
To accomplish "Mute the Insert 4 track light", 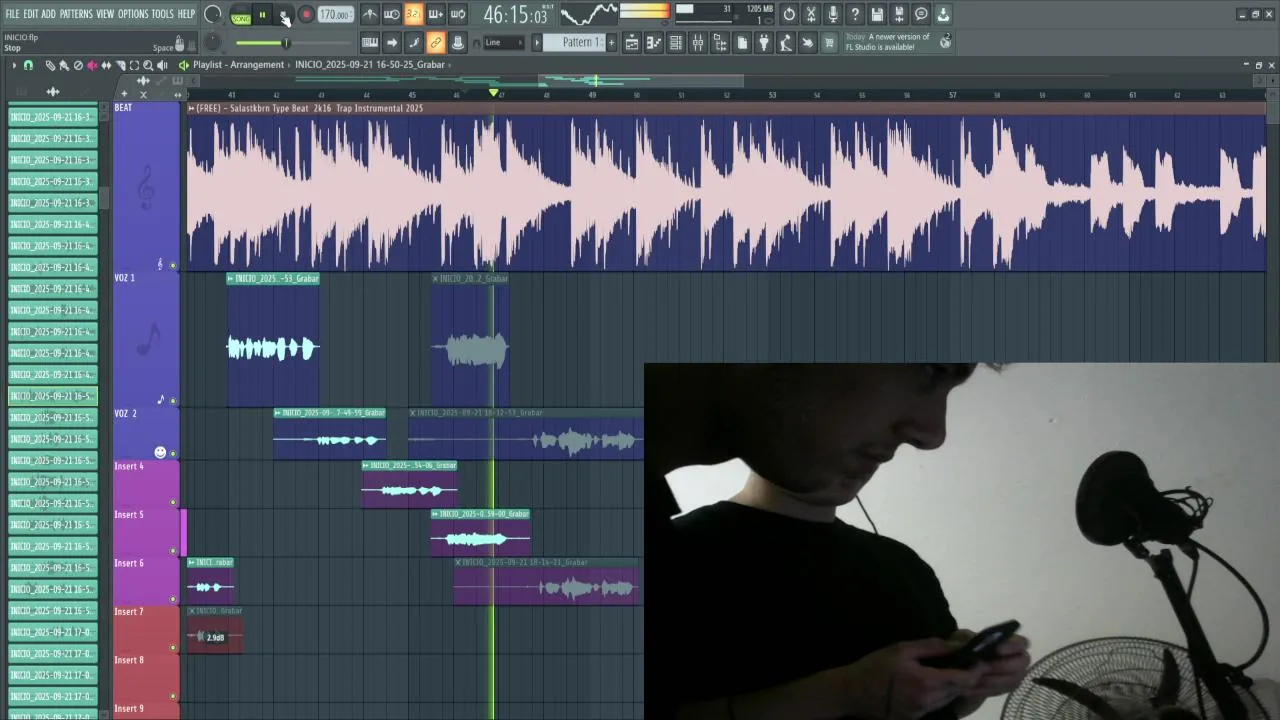I will (173, 502).
